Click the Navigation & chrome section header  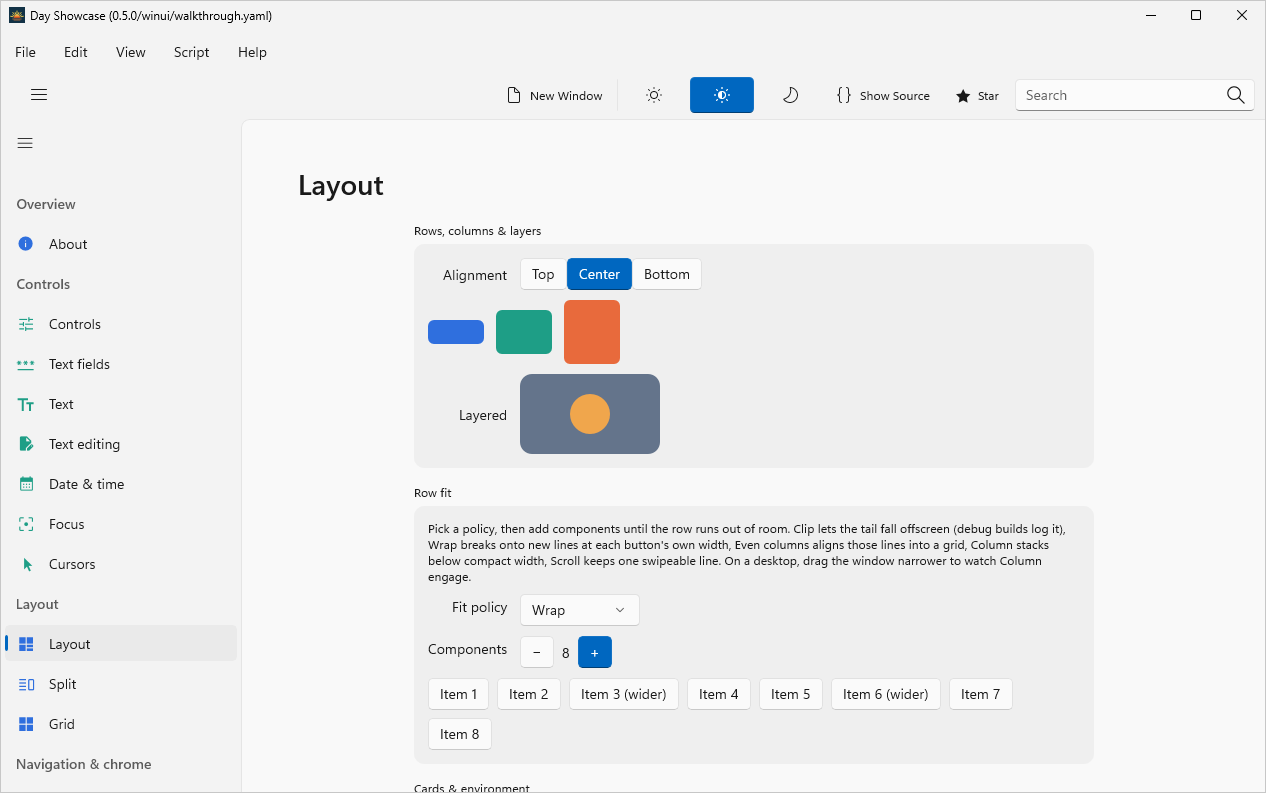point(84,764)
